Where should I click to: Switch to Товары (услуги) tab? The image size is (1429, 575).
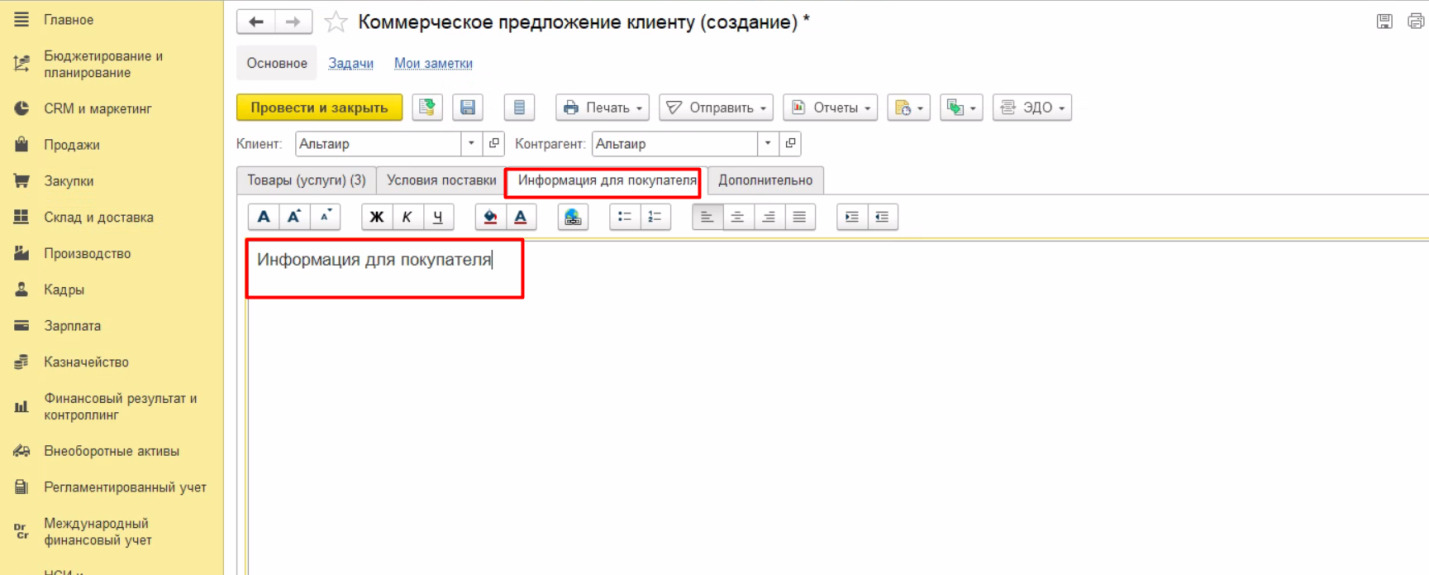(x=306, y=181)
